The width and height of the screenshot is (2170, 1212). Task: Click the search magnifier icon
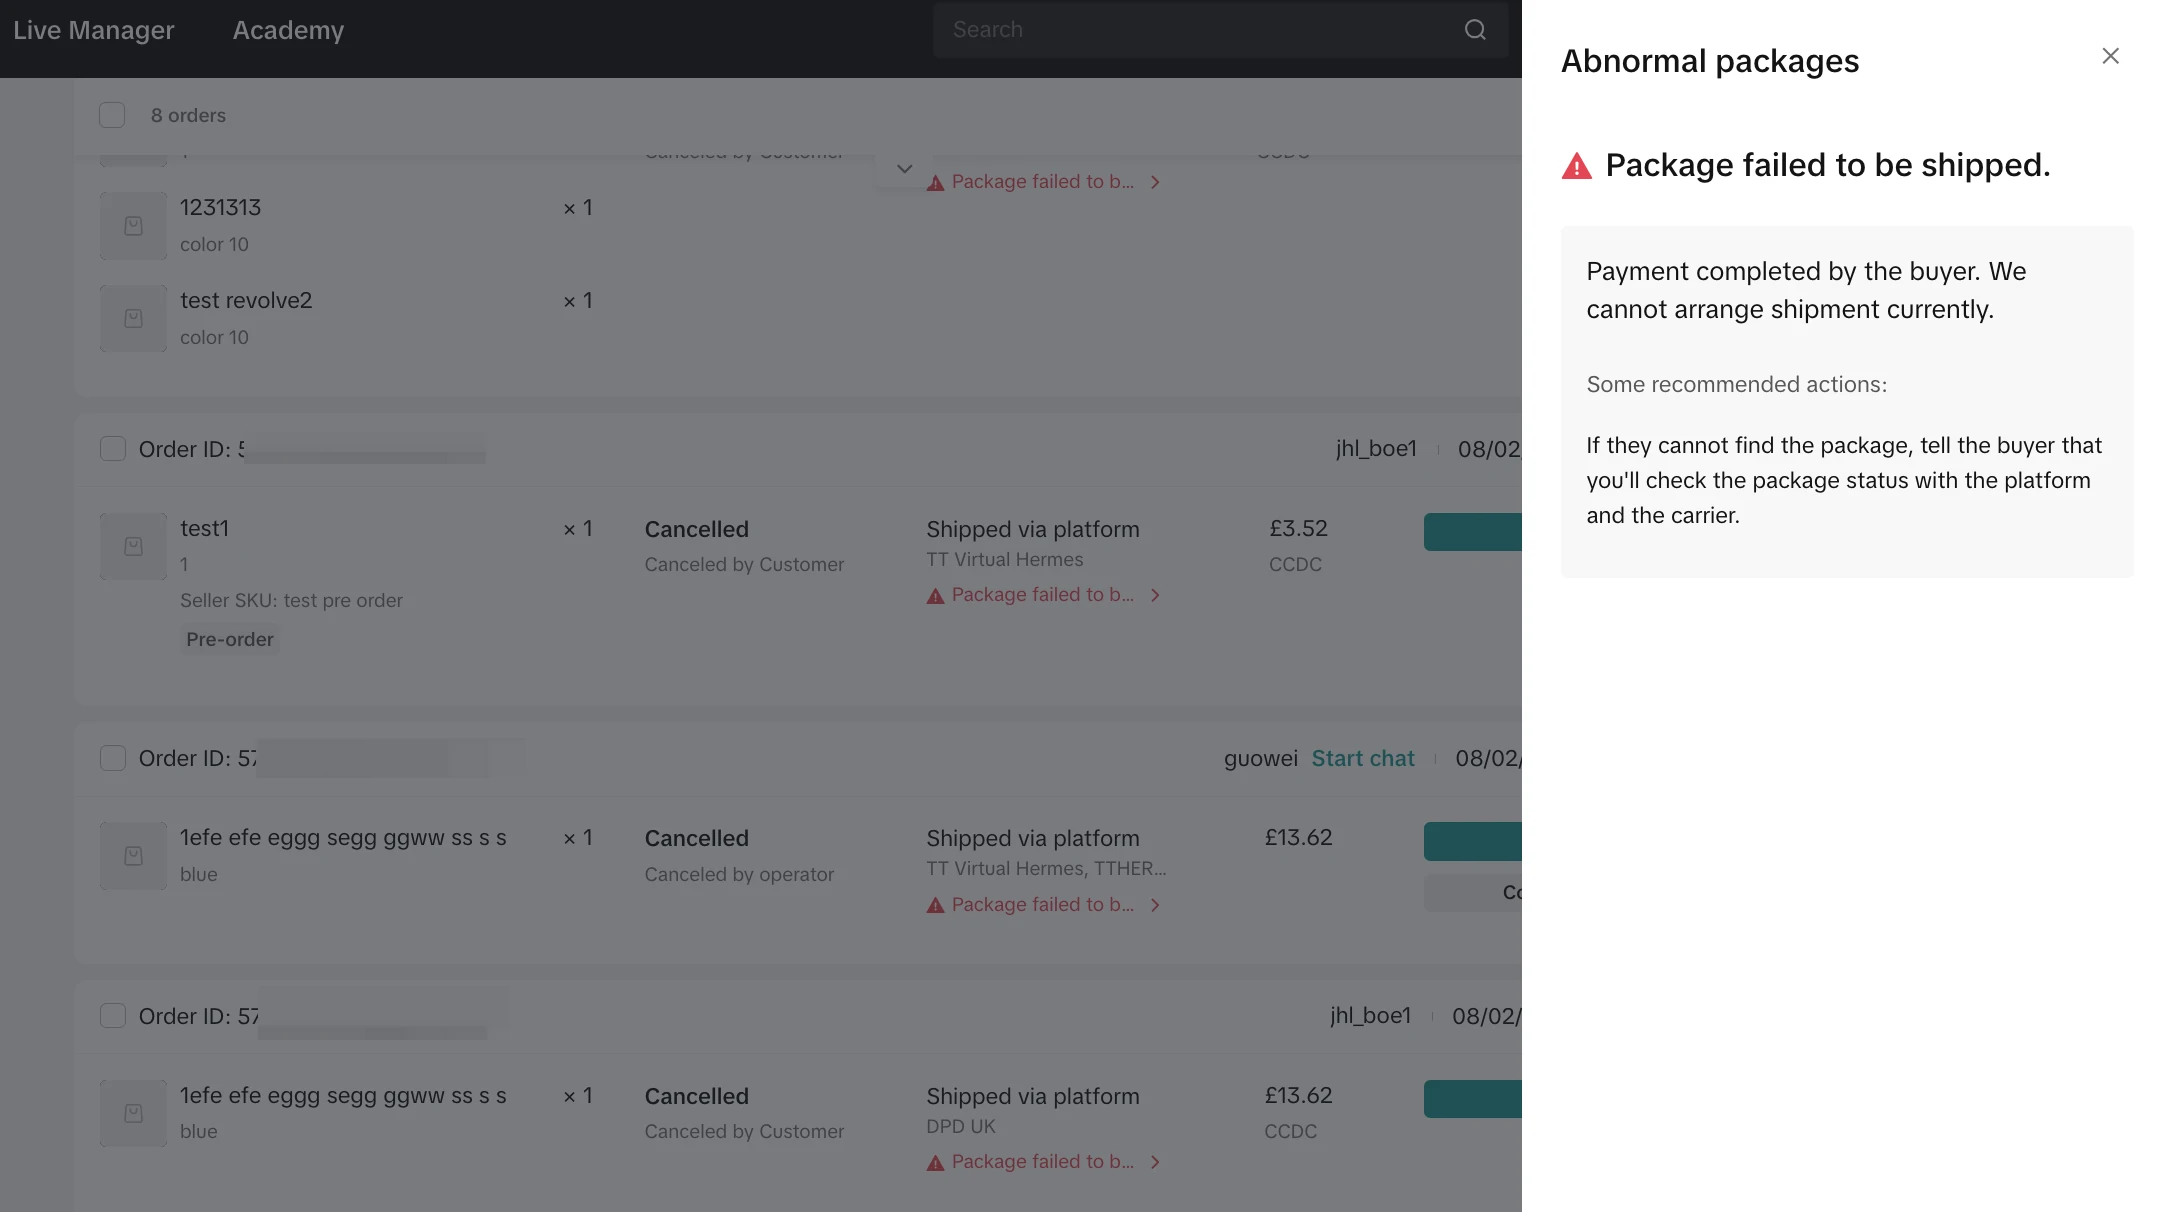(1475, 30)
